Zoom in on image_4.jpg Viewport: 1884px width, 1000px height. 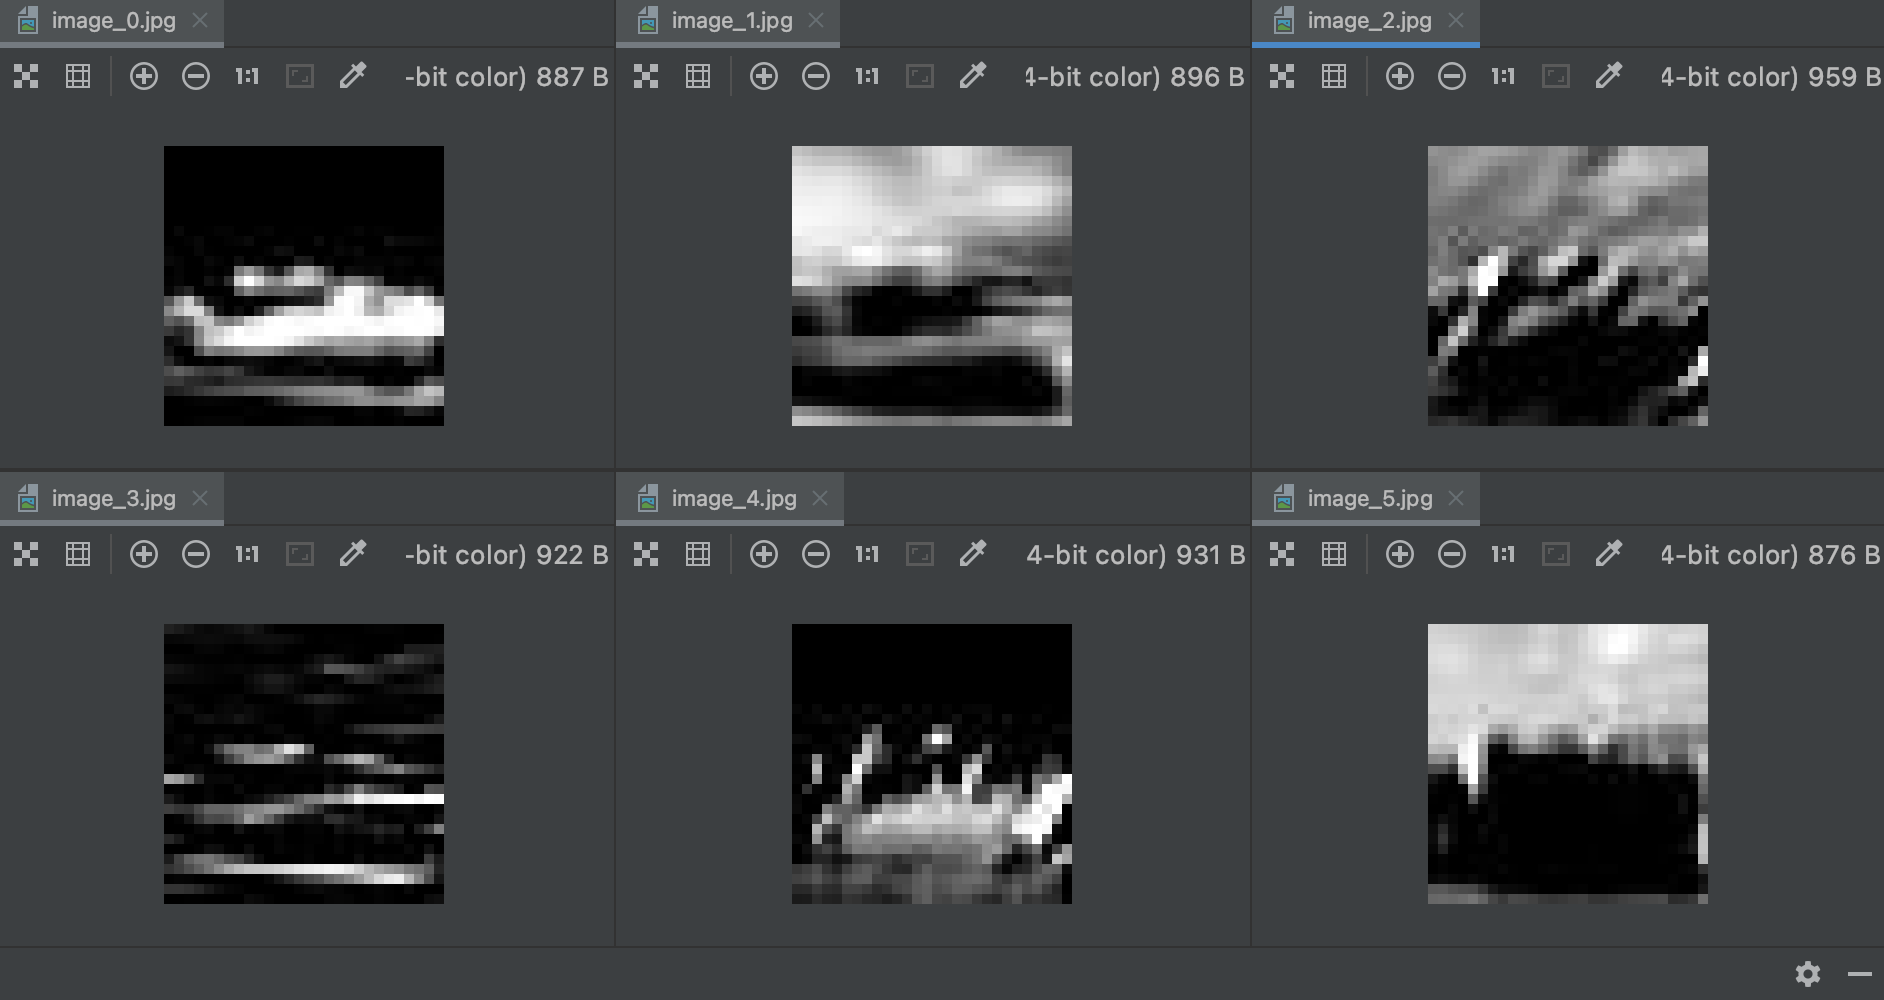764,554
